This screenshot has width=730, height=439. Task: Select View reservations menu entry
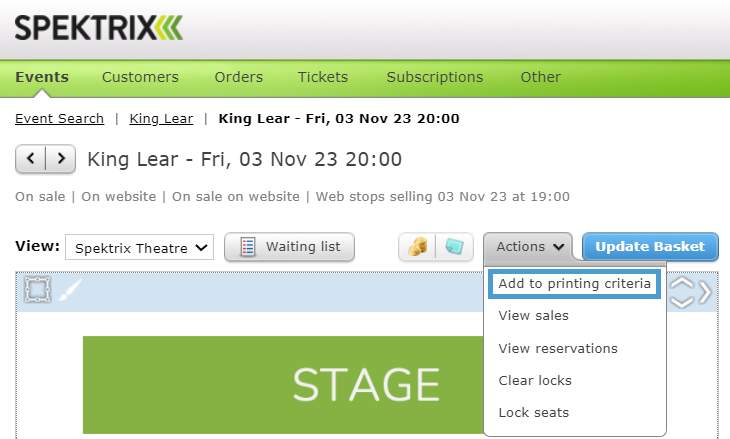(558, 348)
